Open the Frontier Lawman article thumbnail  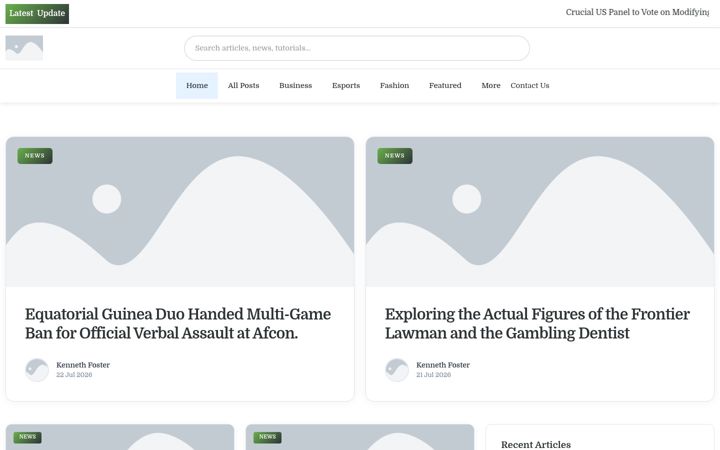540,212
